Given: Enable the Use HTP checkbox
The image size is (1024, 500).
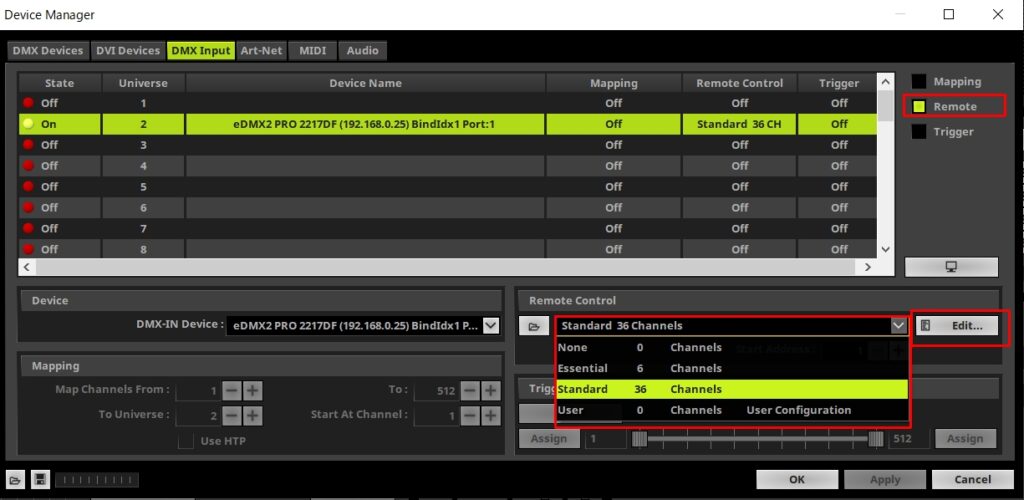Looking at the screenshot, I should (186, 441).
